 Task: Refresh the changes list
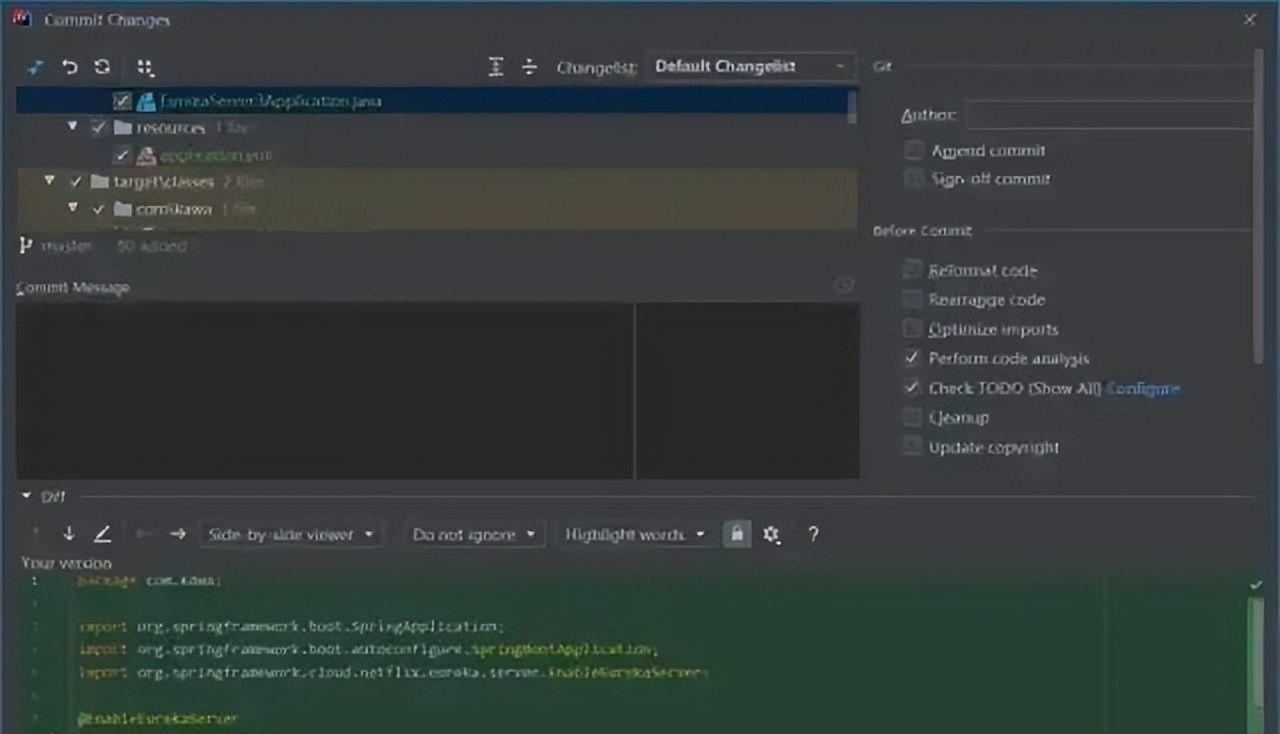[x=101, y=67]
